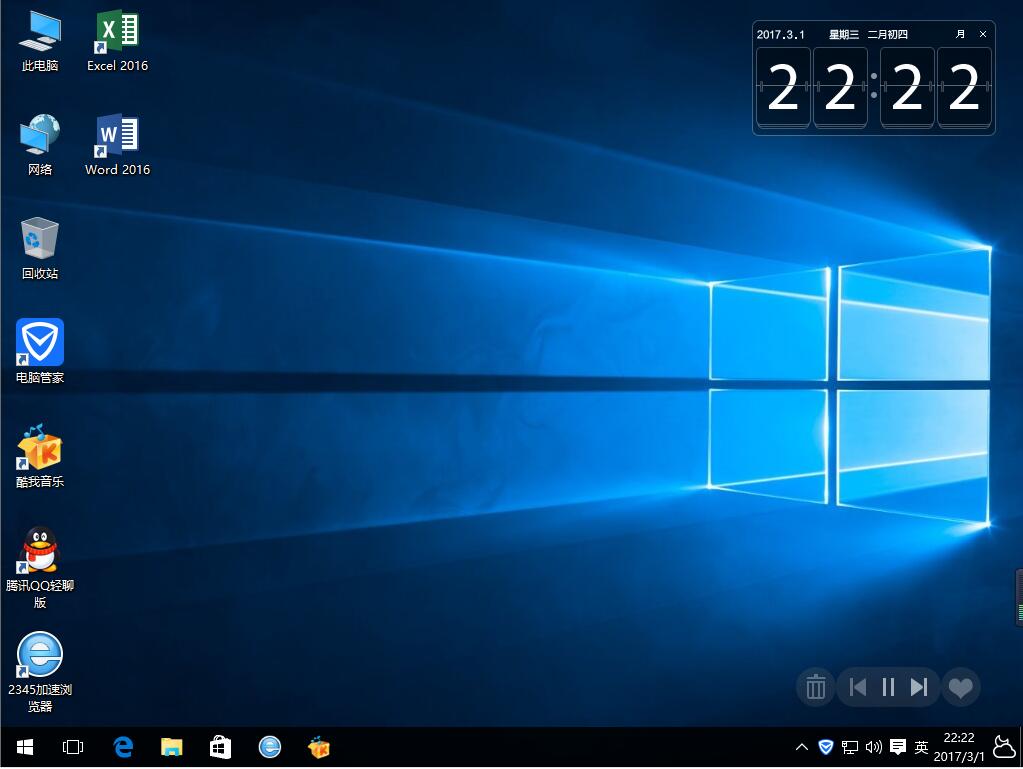Select the Excel 2016 shortcut

[x=117, y=40]
